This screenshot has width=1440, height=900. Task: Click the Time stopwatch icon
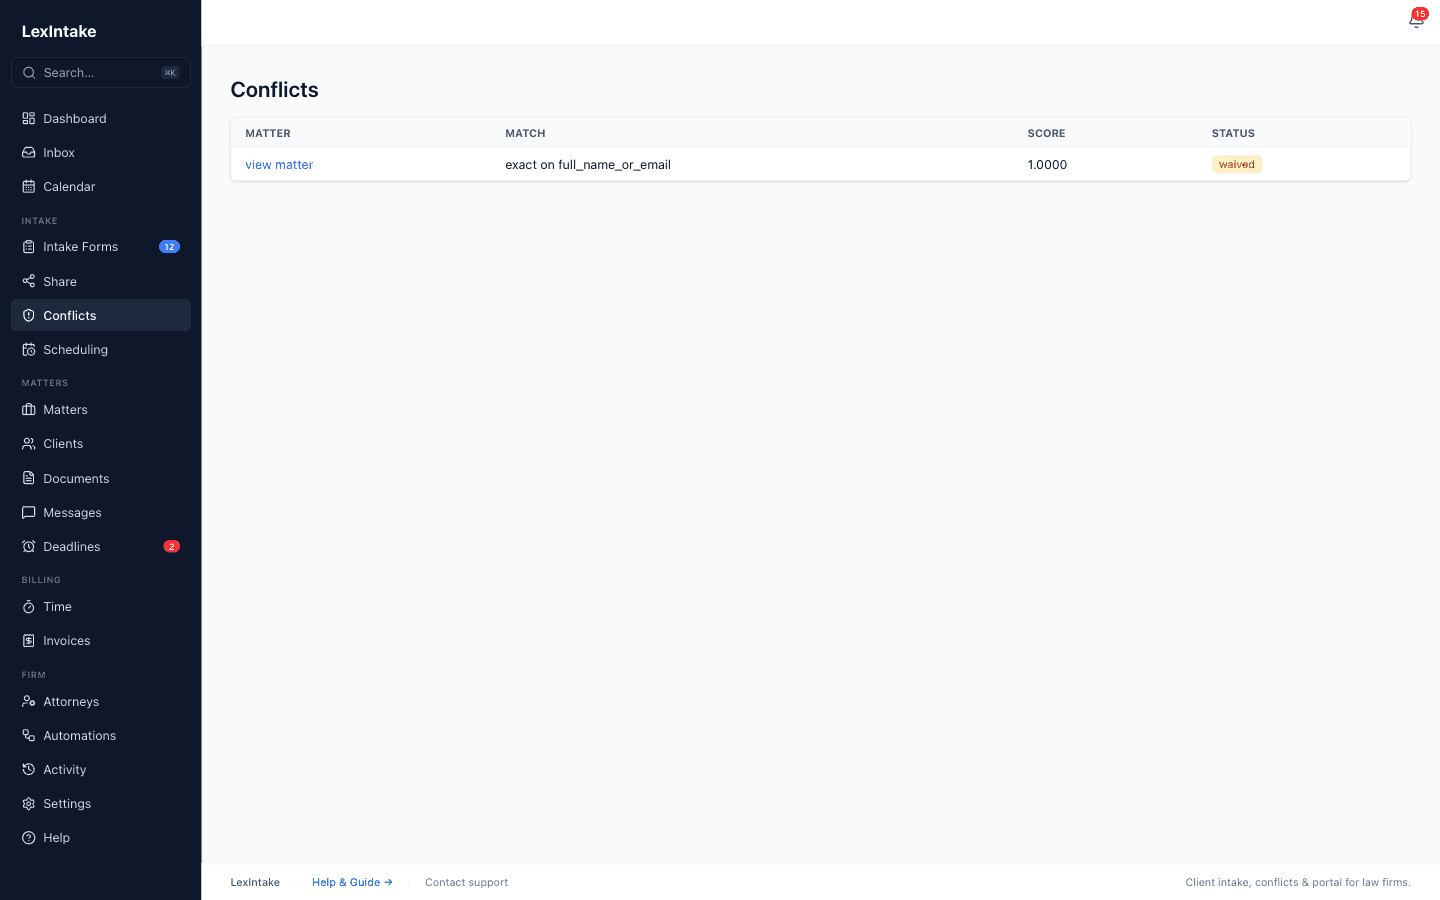coord(29,606)
